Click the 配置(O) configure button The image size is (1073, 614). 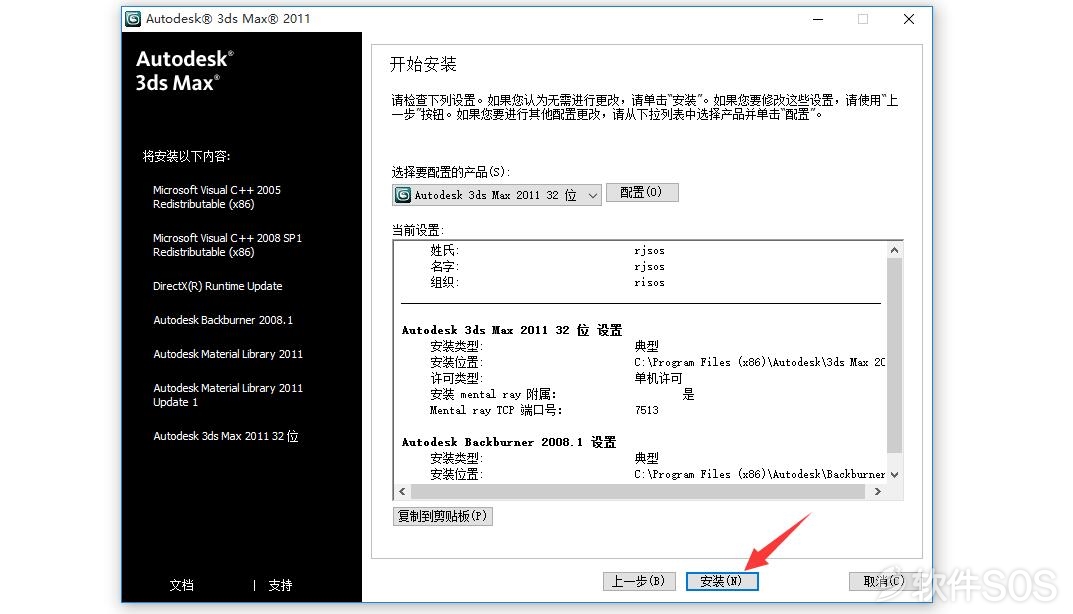point(642,192)
